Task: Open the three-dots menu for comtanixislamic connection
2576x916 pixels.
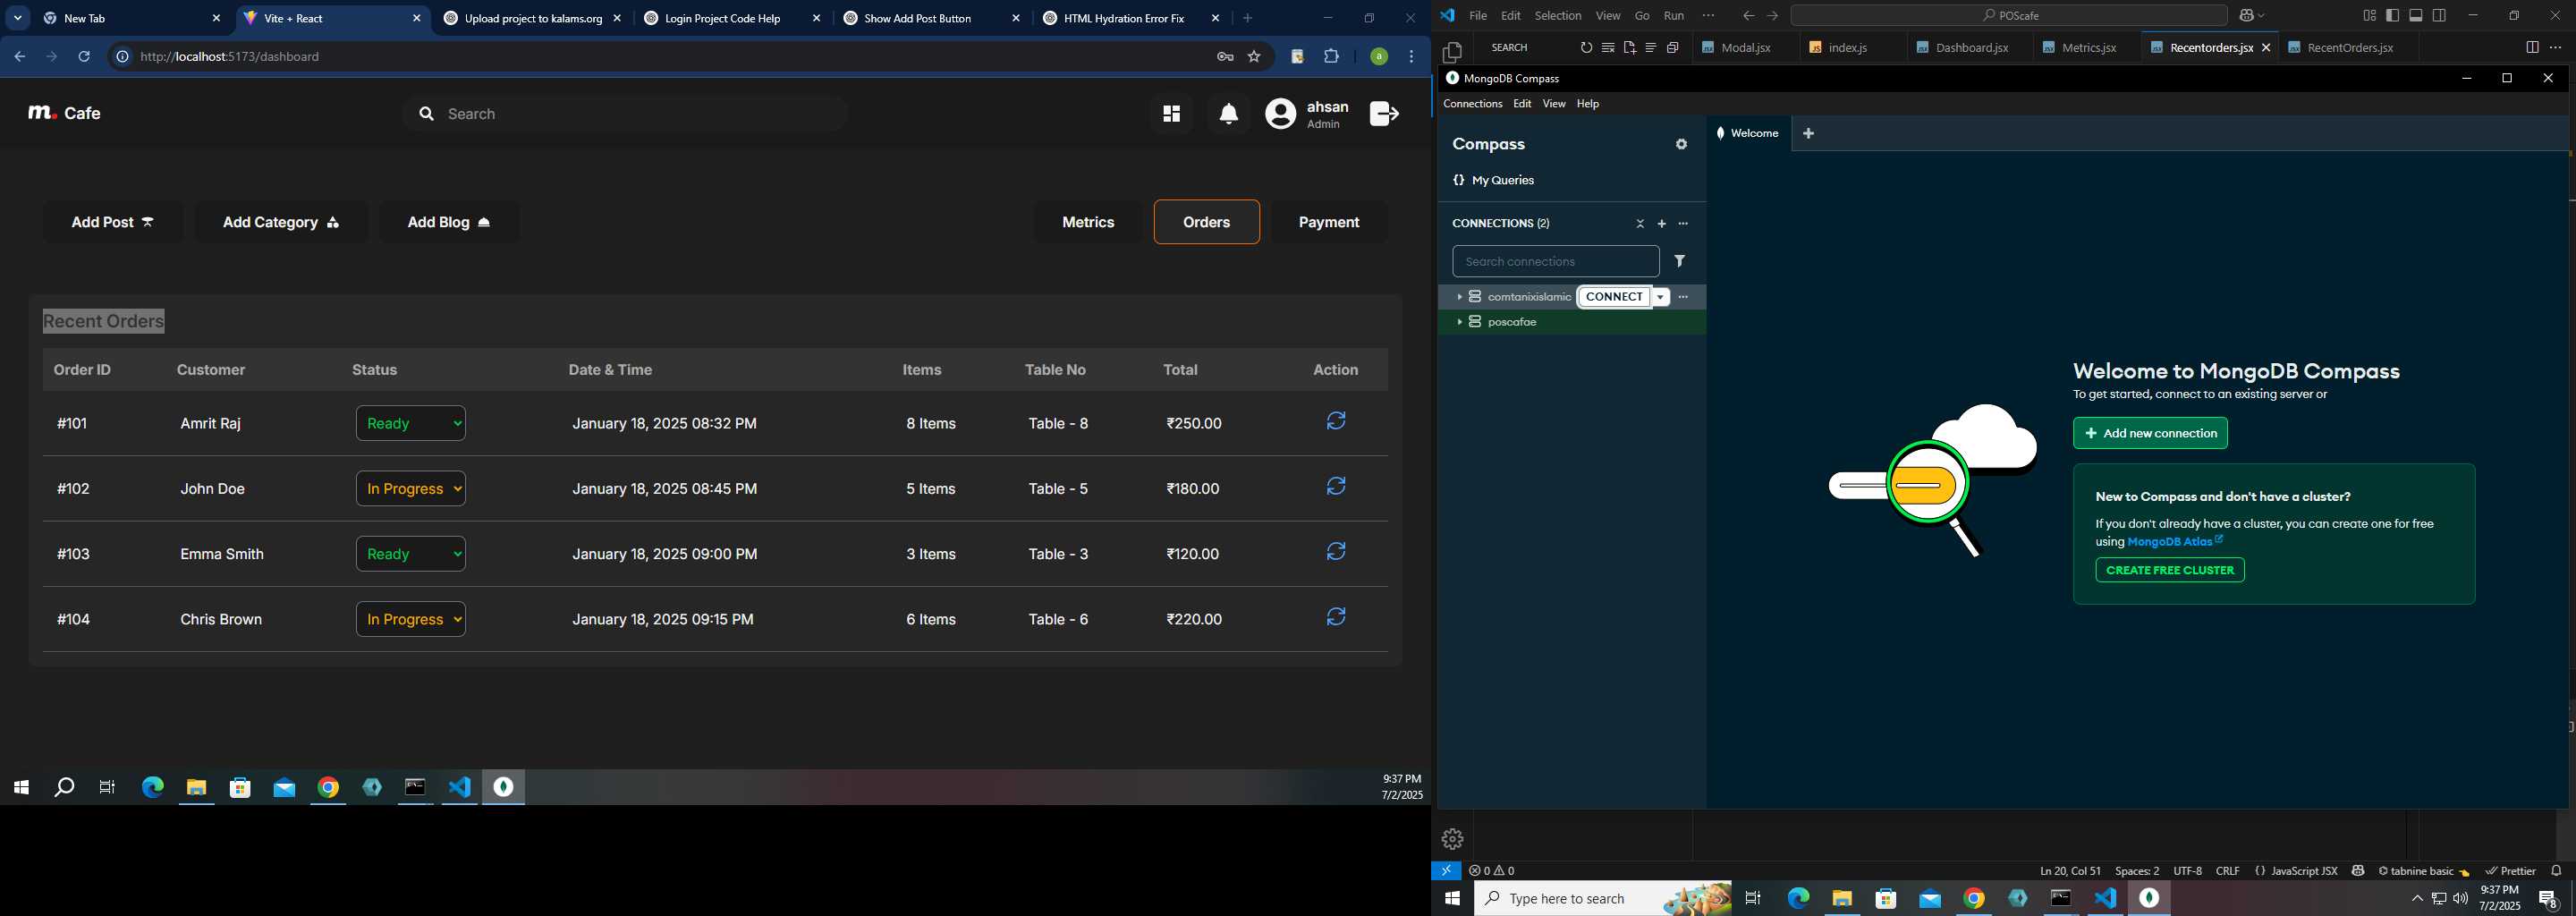Action: 1683,297
